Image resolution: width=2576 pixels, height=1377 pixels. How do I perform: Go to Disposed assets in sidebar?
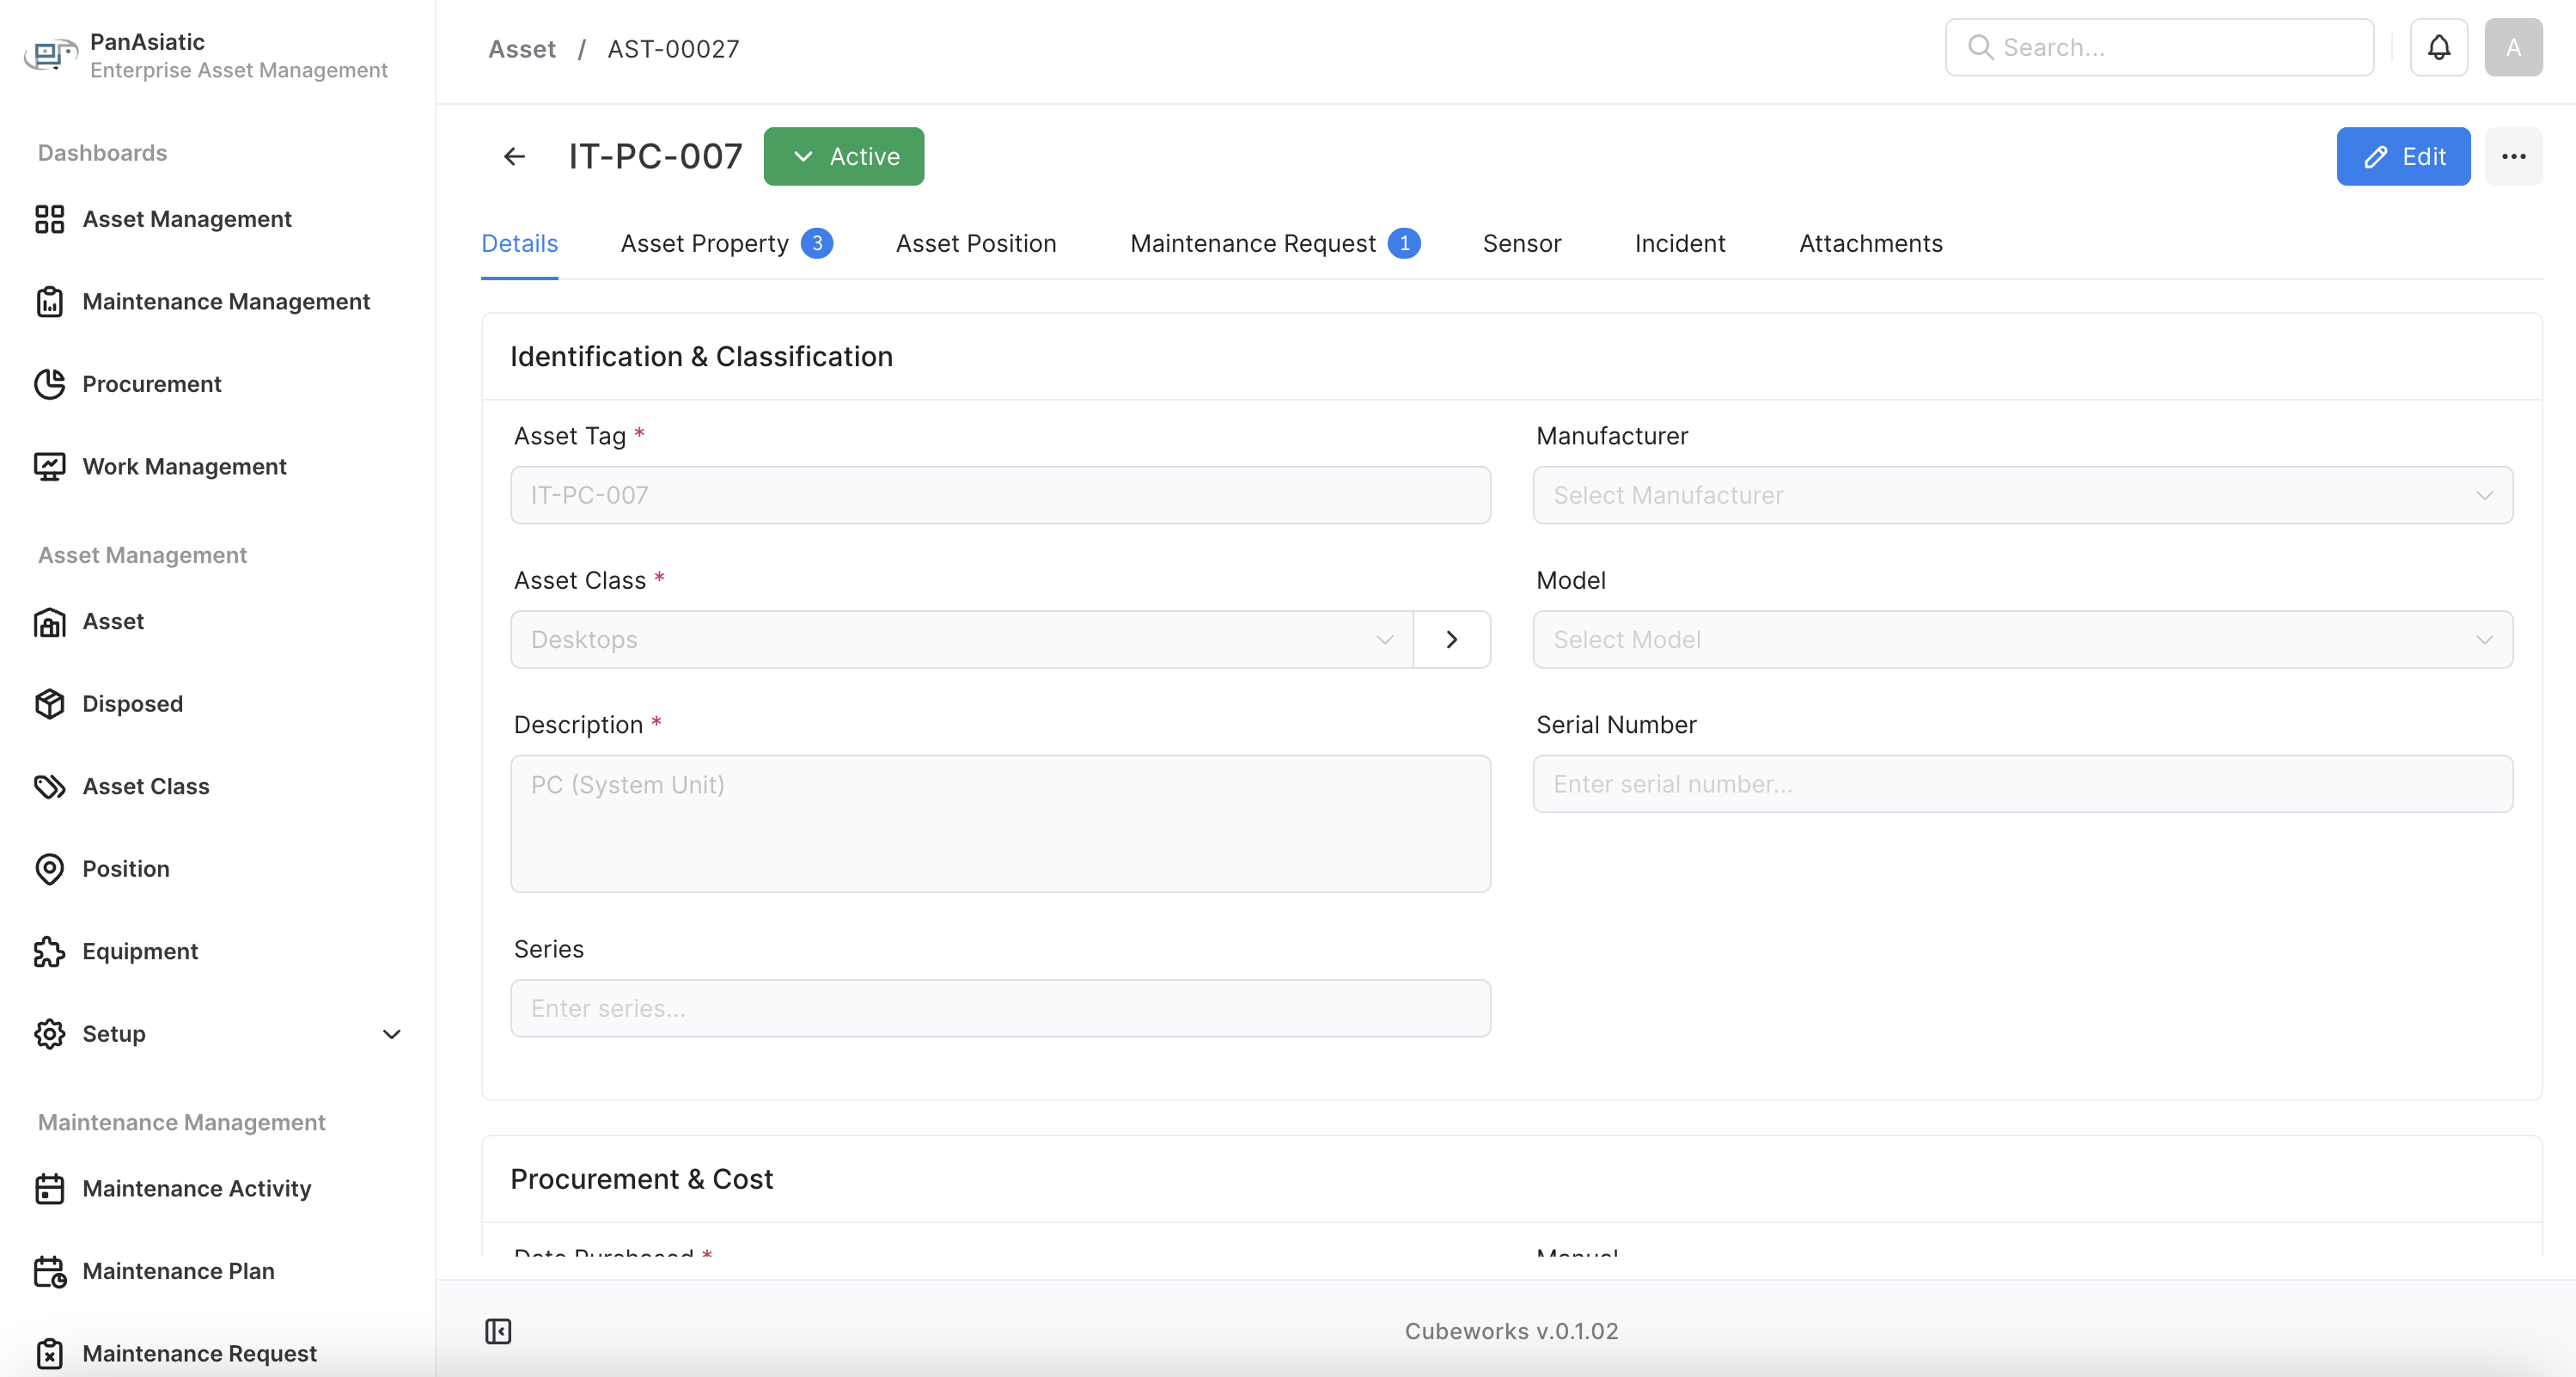(x=132, y=704)
